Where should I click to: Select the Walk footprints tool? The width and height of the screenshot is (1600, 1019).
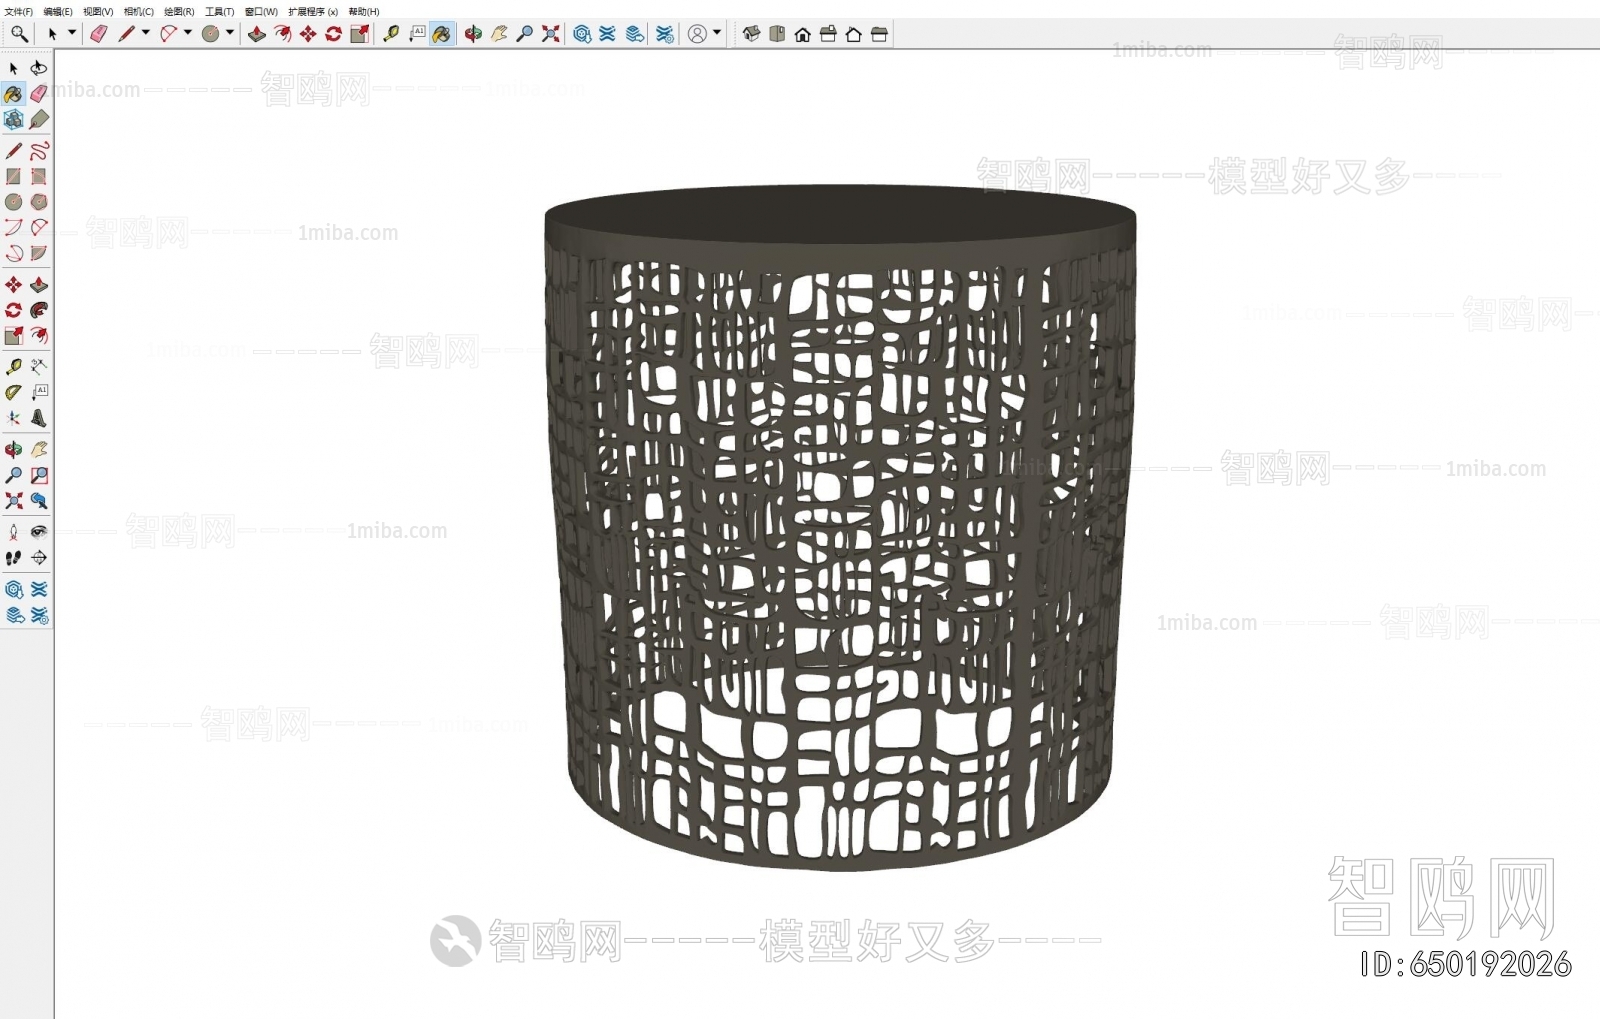click(14, 558)
